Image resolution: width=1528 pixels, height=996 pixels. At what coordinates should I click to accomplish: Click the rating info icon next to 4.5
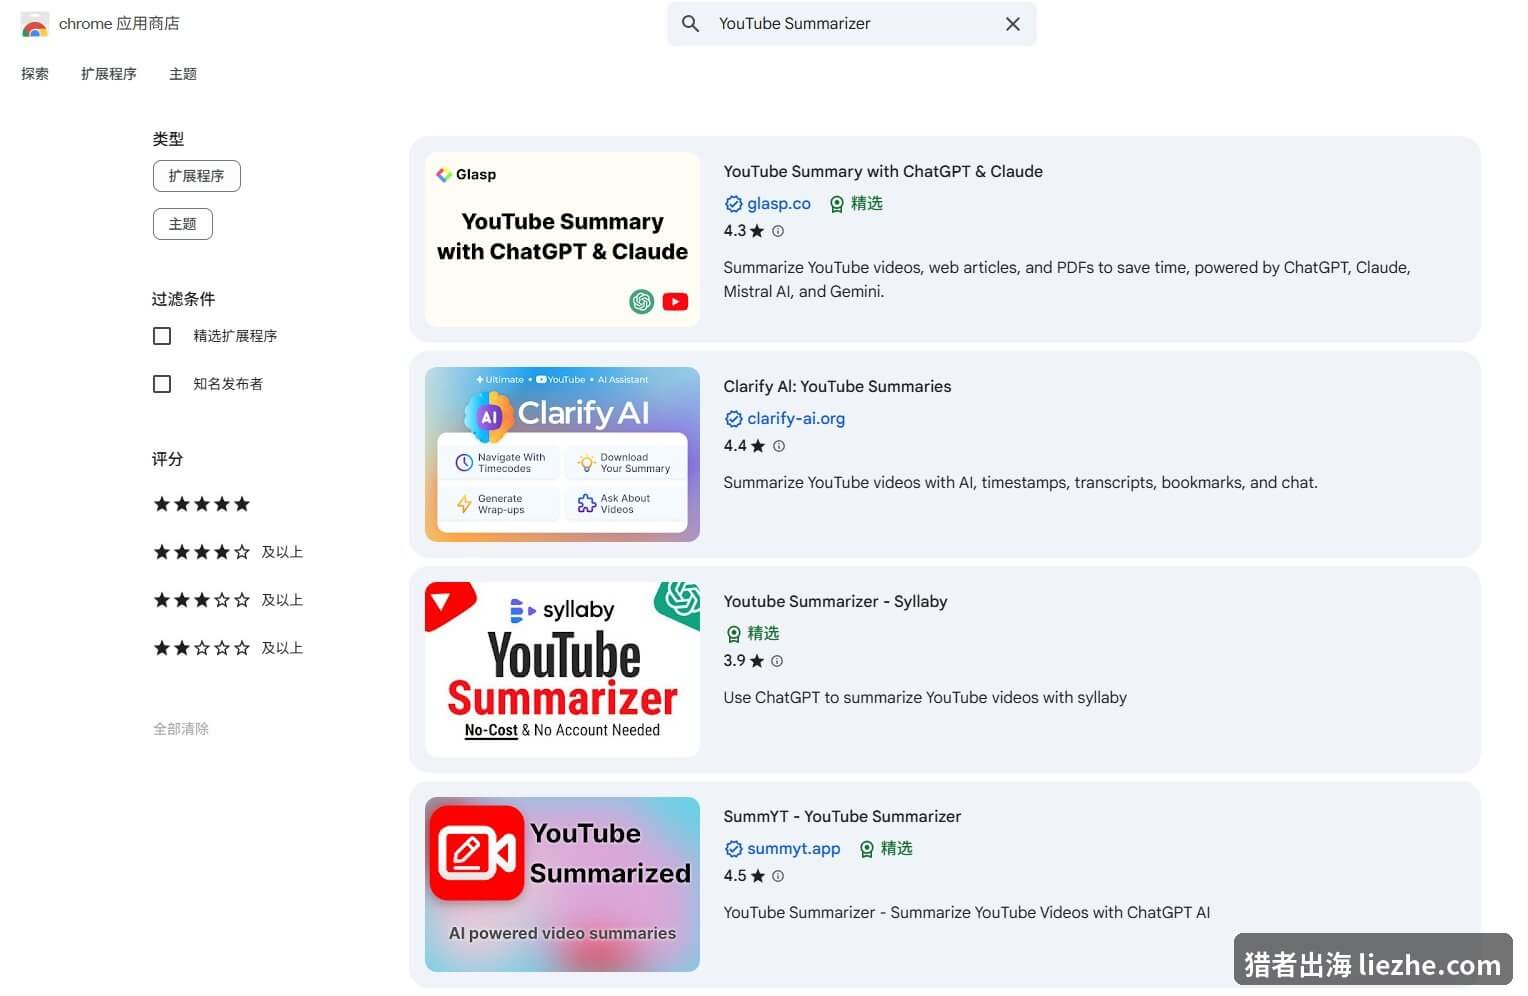pyautogui.click(x=778, y=876)
